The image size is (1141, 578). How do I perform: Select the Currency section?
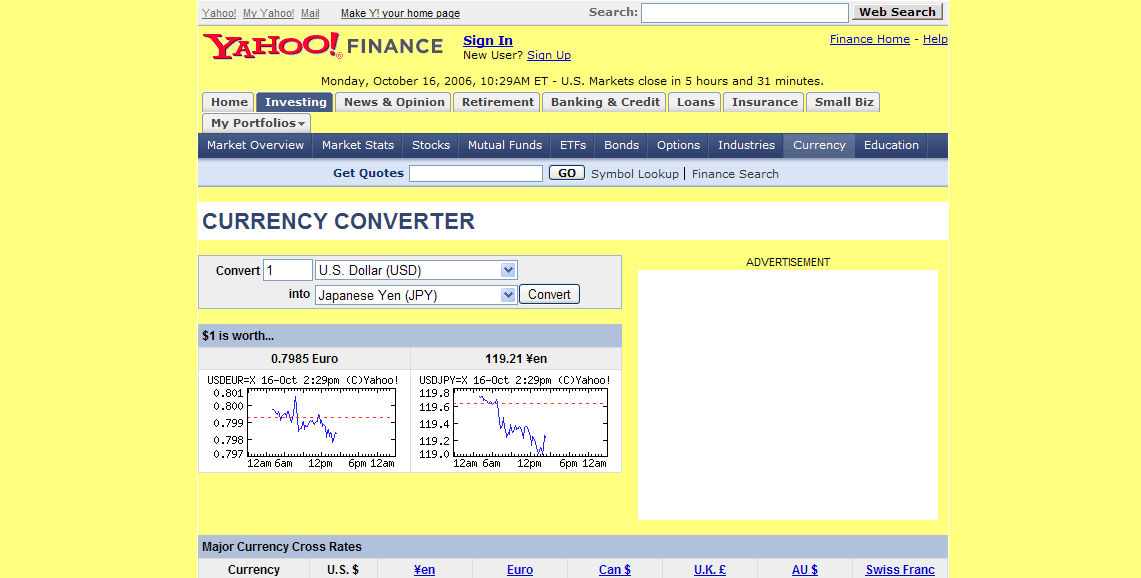point(819,145)
